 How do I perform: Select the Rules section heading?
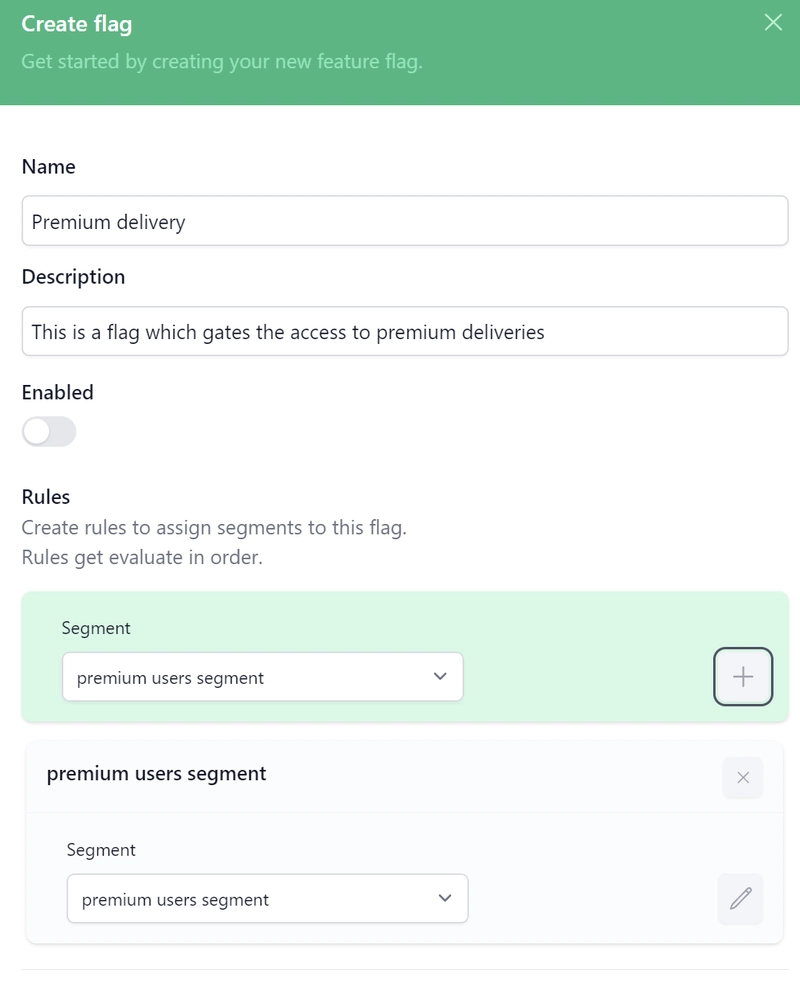[x=46, y=497]
